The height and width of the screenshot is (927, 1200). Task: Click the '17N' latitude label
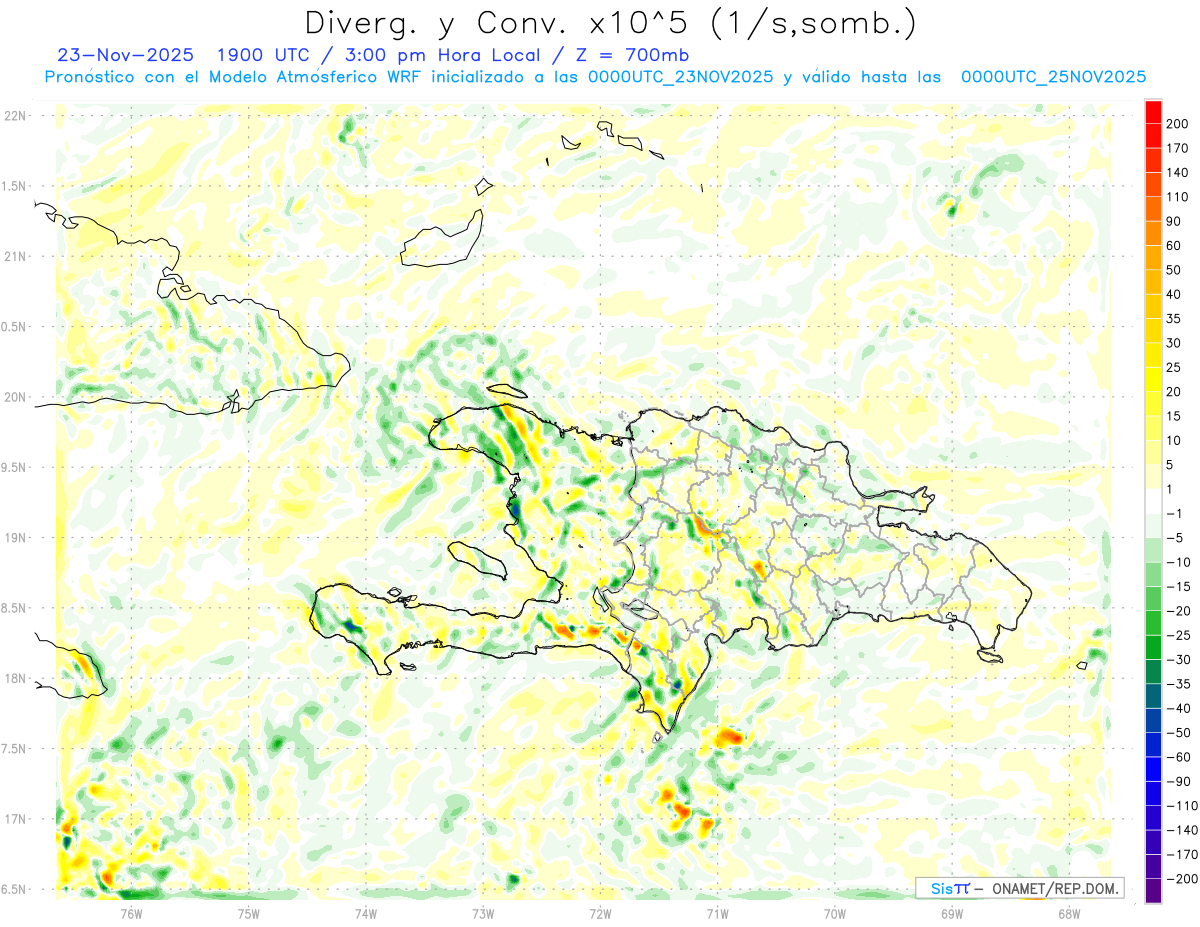[x=15, y=819]
